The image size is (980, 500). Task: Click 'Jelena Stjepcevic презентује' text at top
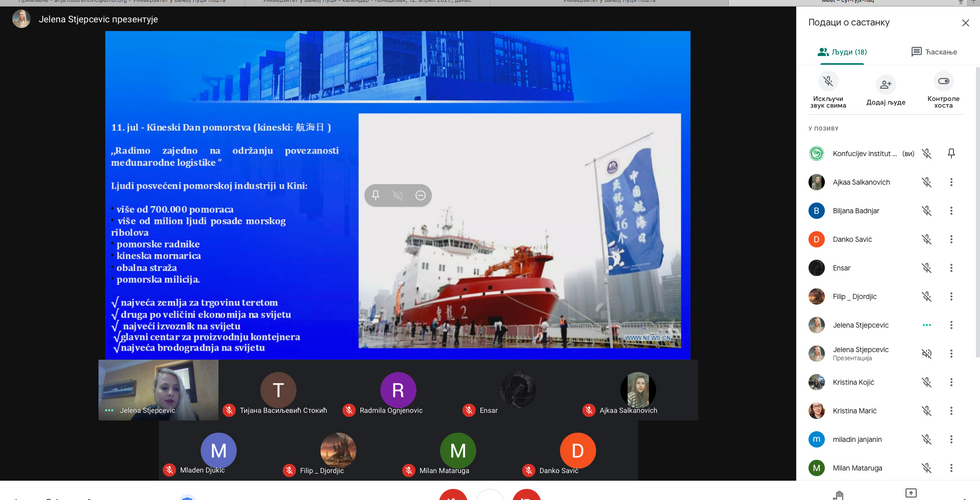(98, 19)
